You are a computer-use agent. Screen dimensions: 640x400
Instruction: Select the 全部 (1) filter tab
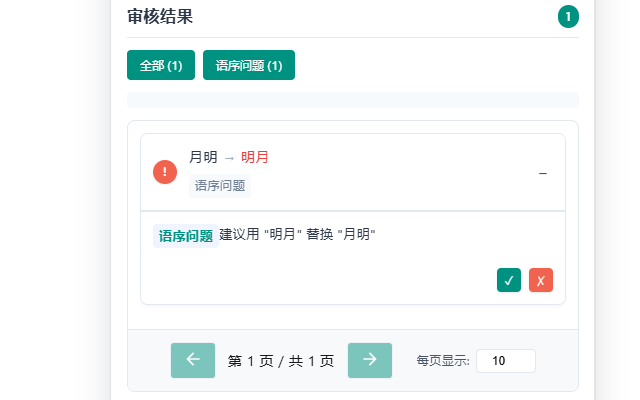tap(161, 65)
